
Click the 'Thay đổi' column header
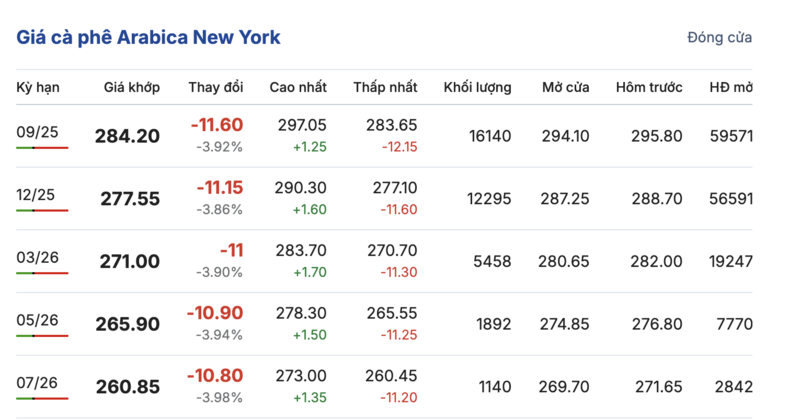click(215, 87)
